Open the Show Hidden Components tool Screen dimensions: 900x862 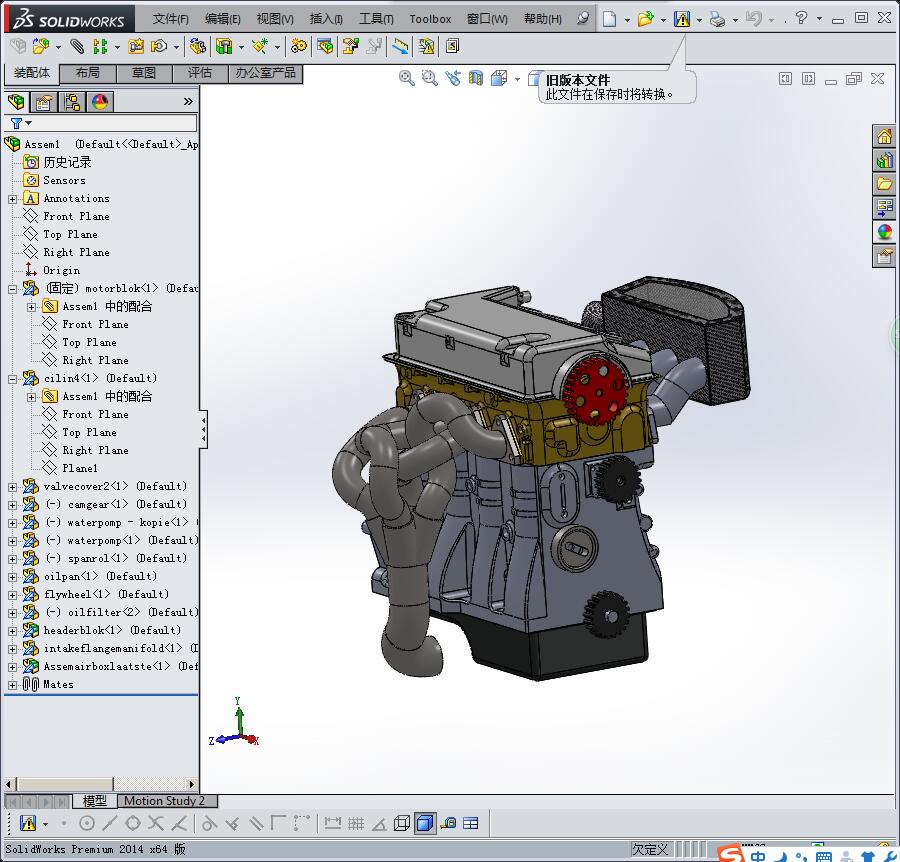pos(197,46)
